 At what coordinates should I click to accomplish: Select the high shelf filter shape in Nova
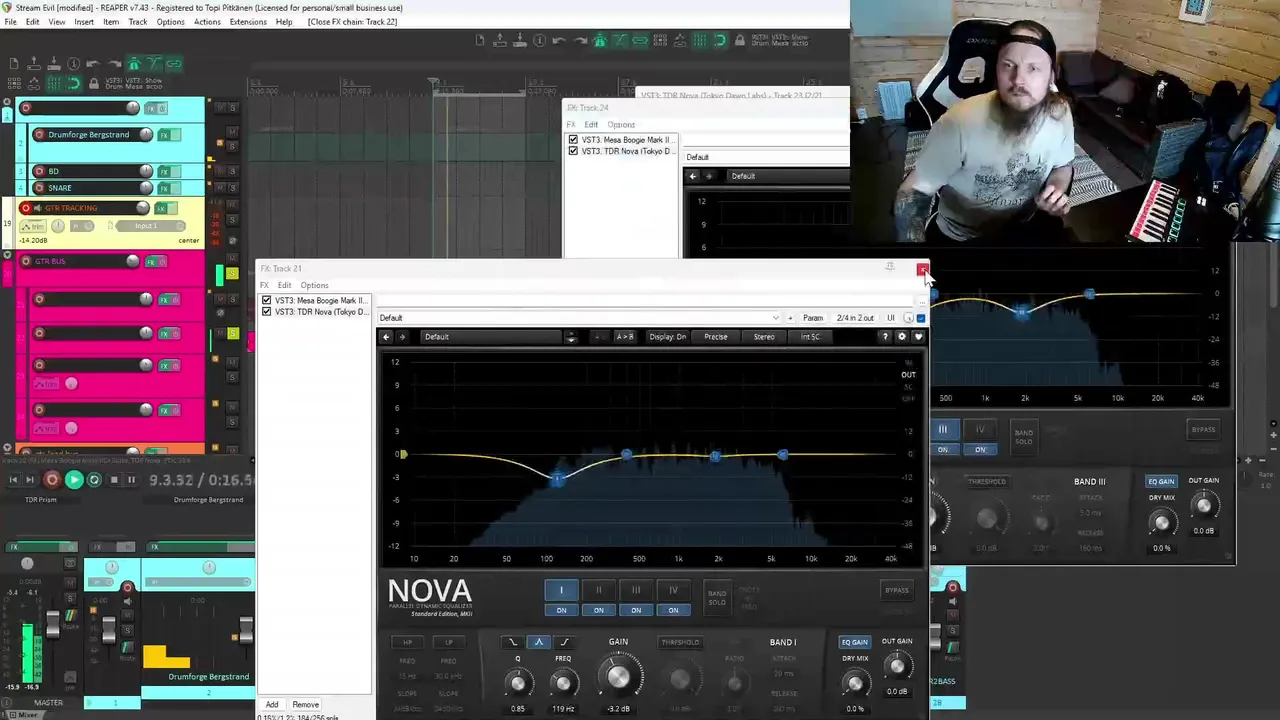click(x=565, y=642)
